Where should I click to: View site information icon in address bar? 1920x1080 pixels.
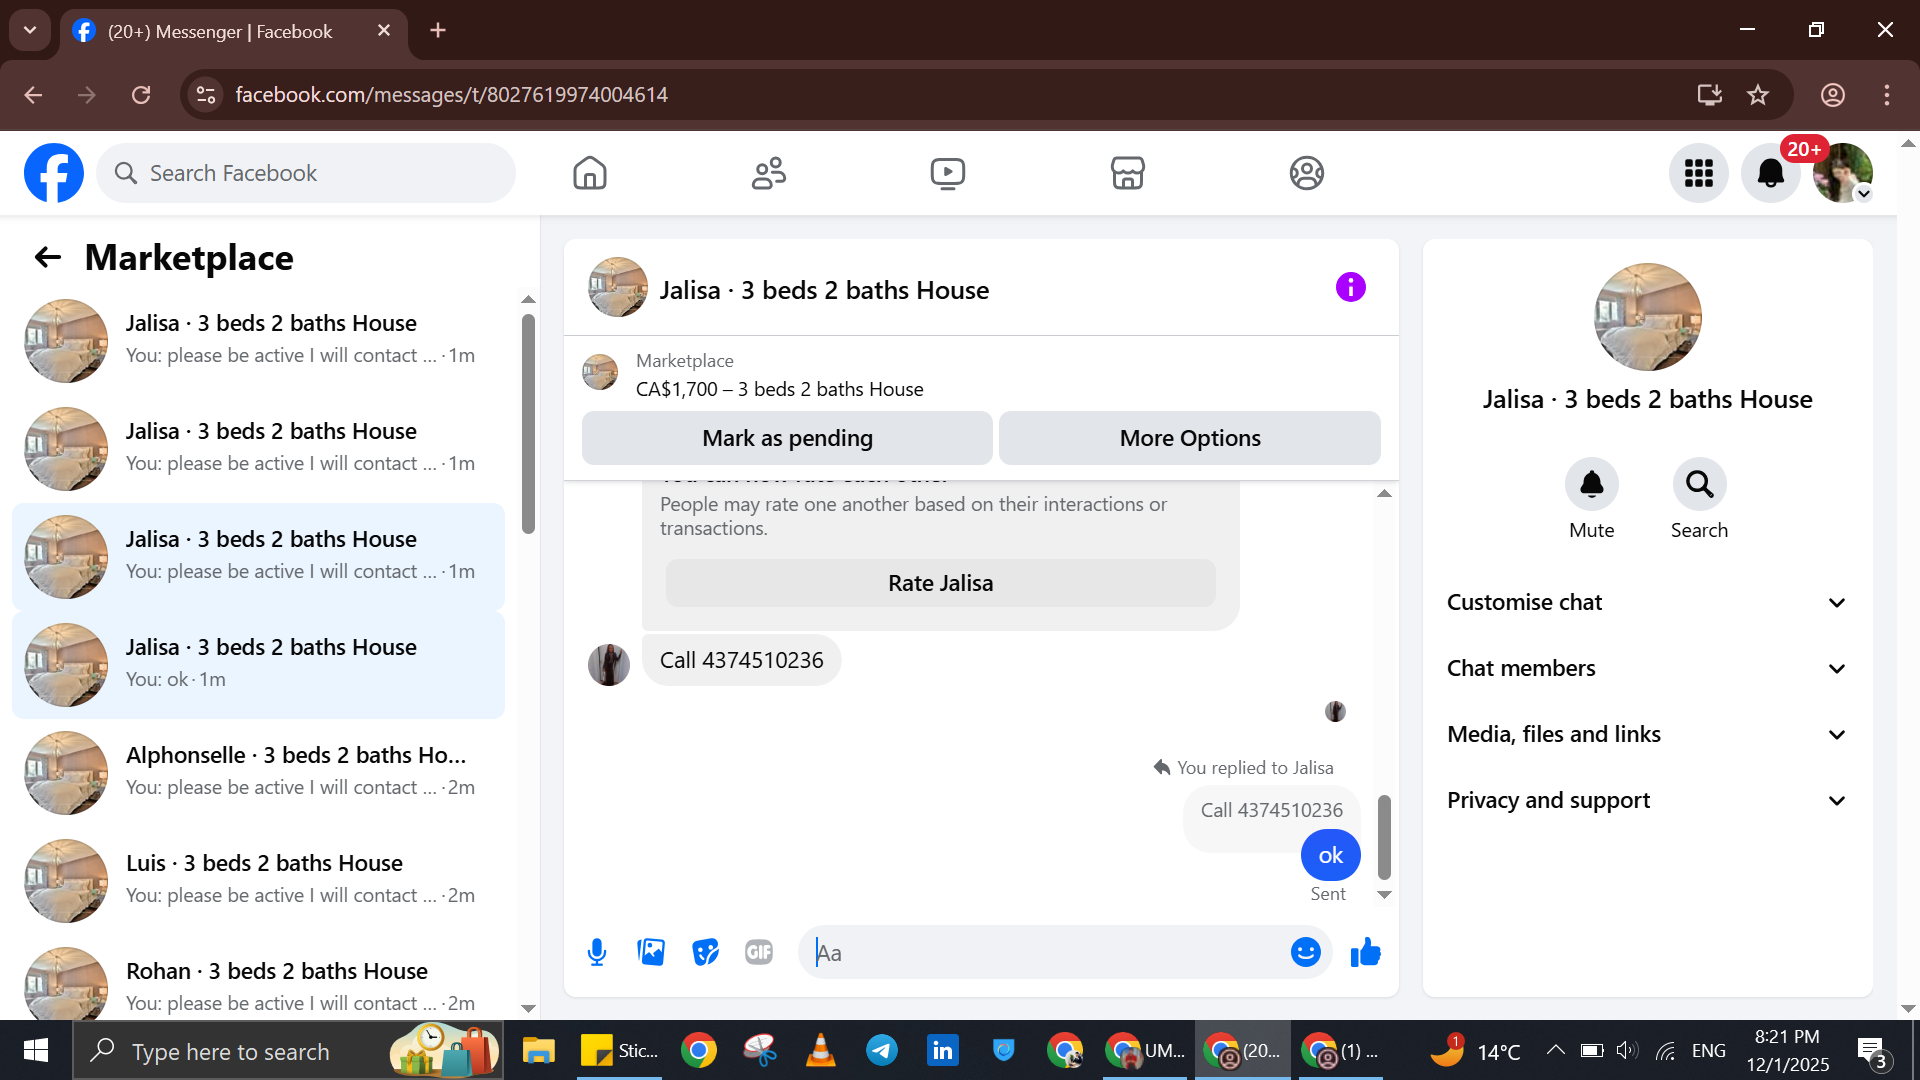206,95
